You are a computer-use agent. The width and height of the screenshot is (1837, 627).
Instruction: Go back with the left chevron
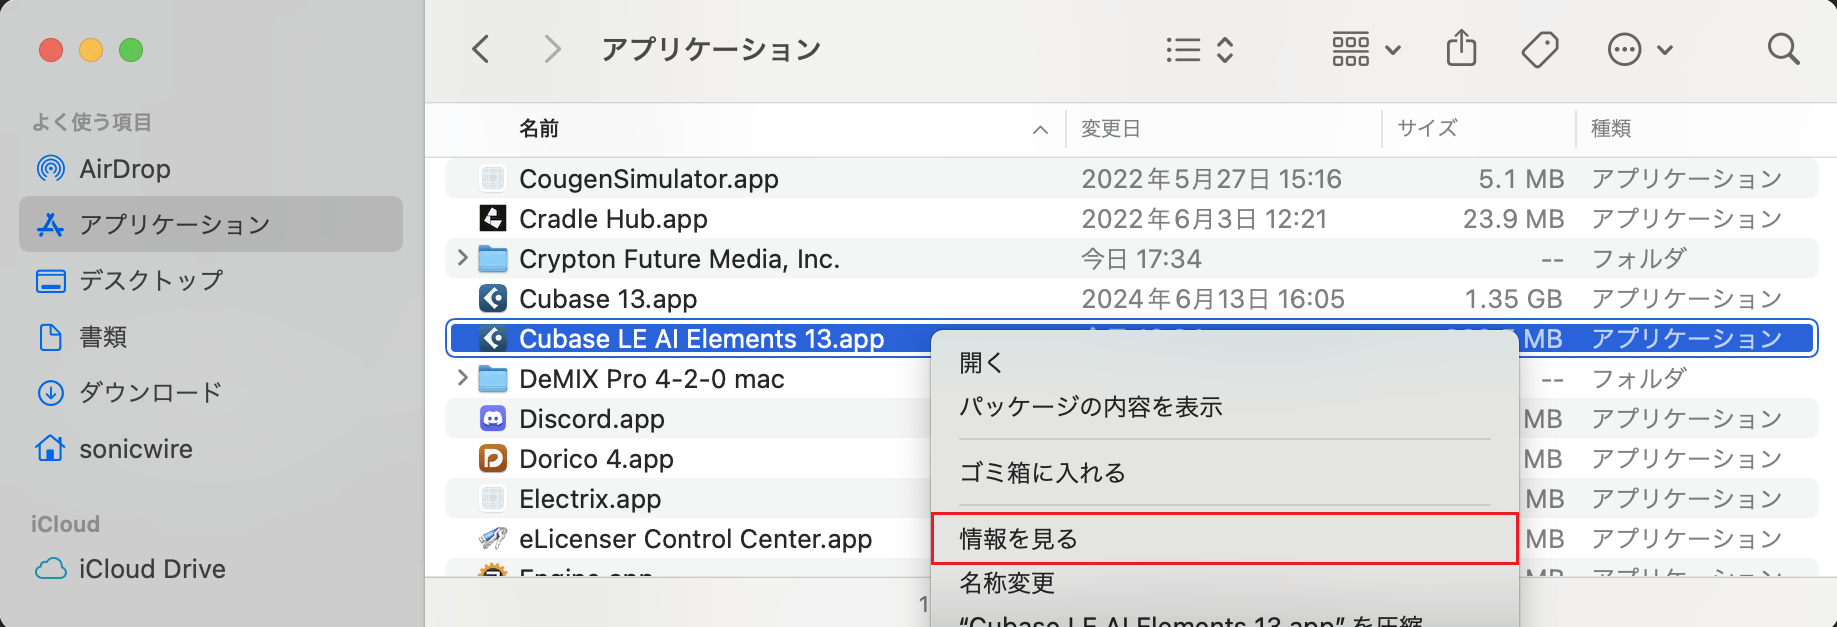pos(481,49)
